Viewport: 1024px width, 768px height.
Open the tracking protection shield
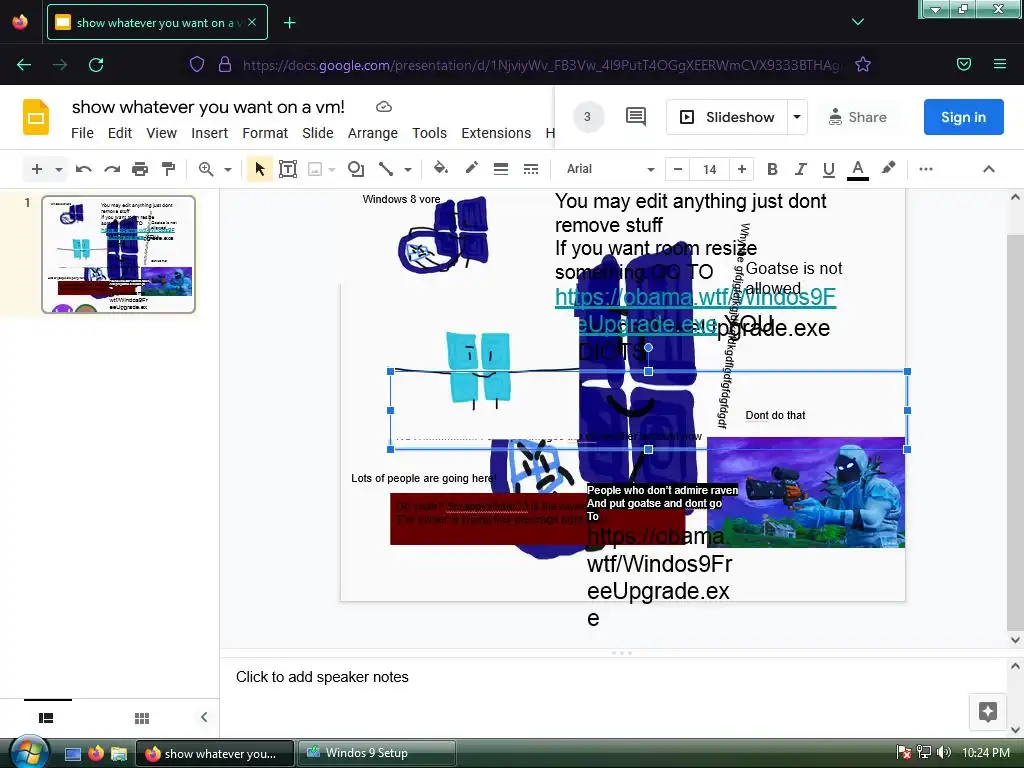197,64
